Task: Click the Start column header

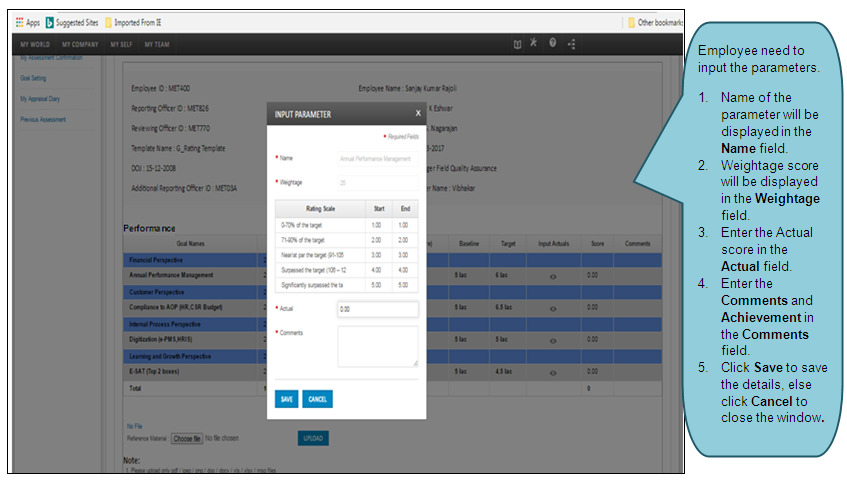Action: (379, 209)
